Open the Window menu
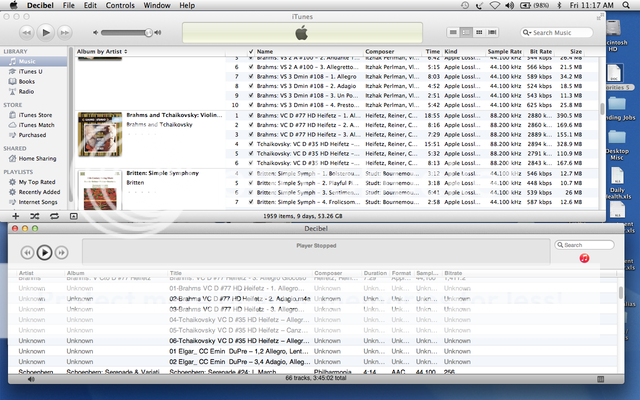The height and width of the screenshot is (400, 640). pyautogui.click(x=157, y=5)
